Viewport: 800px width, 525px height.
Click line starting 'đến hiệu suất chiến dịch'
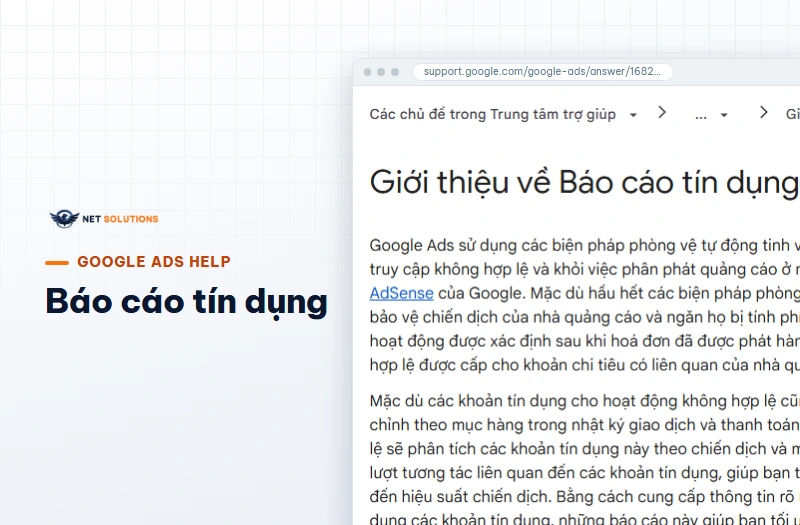pyautogui.click(x=584, y=497)
